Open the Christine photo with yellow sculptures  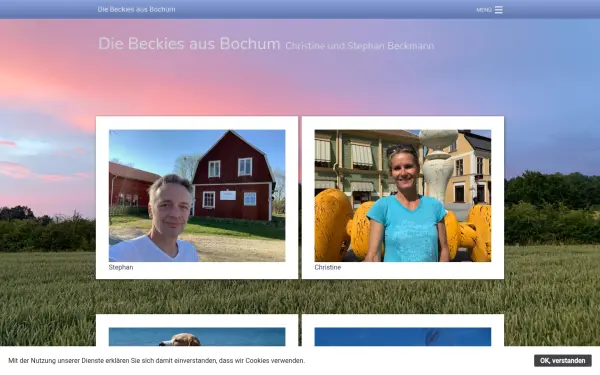coord(403,196)
